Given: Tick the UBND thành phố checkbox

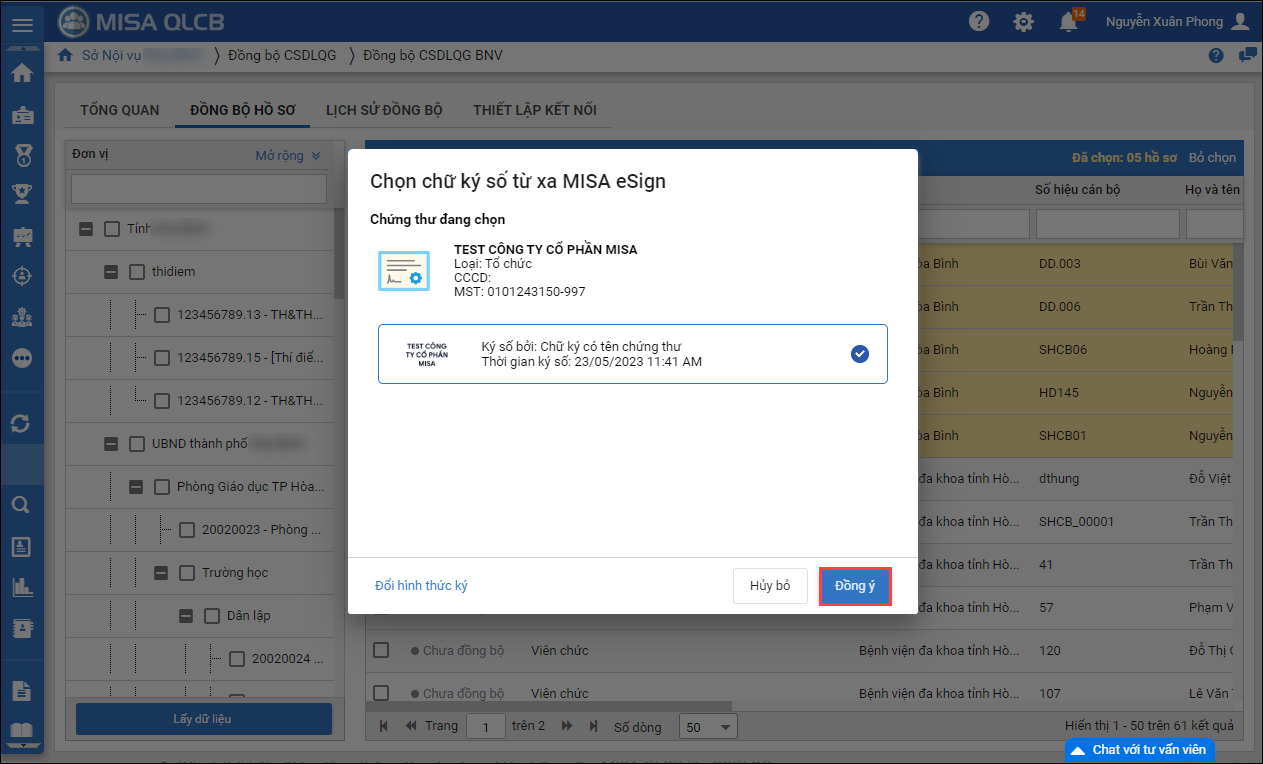Looking at the screenshot, I should coord(137,444).
